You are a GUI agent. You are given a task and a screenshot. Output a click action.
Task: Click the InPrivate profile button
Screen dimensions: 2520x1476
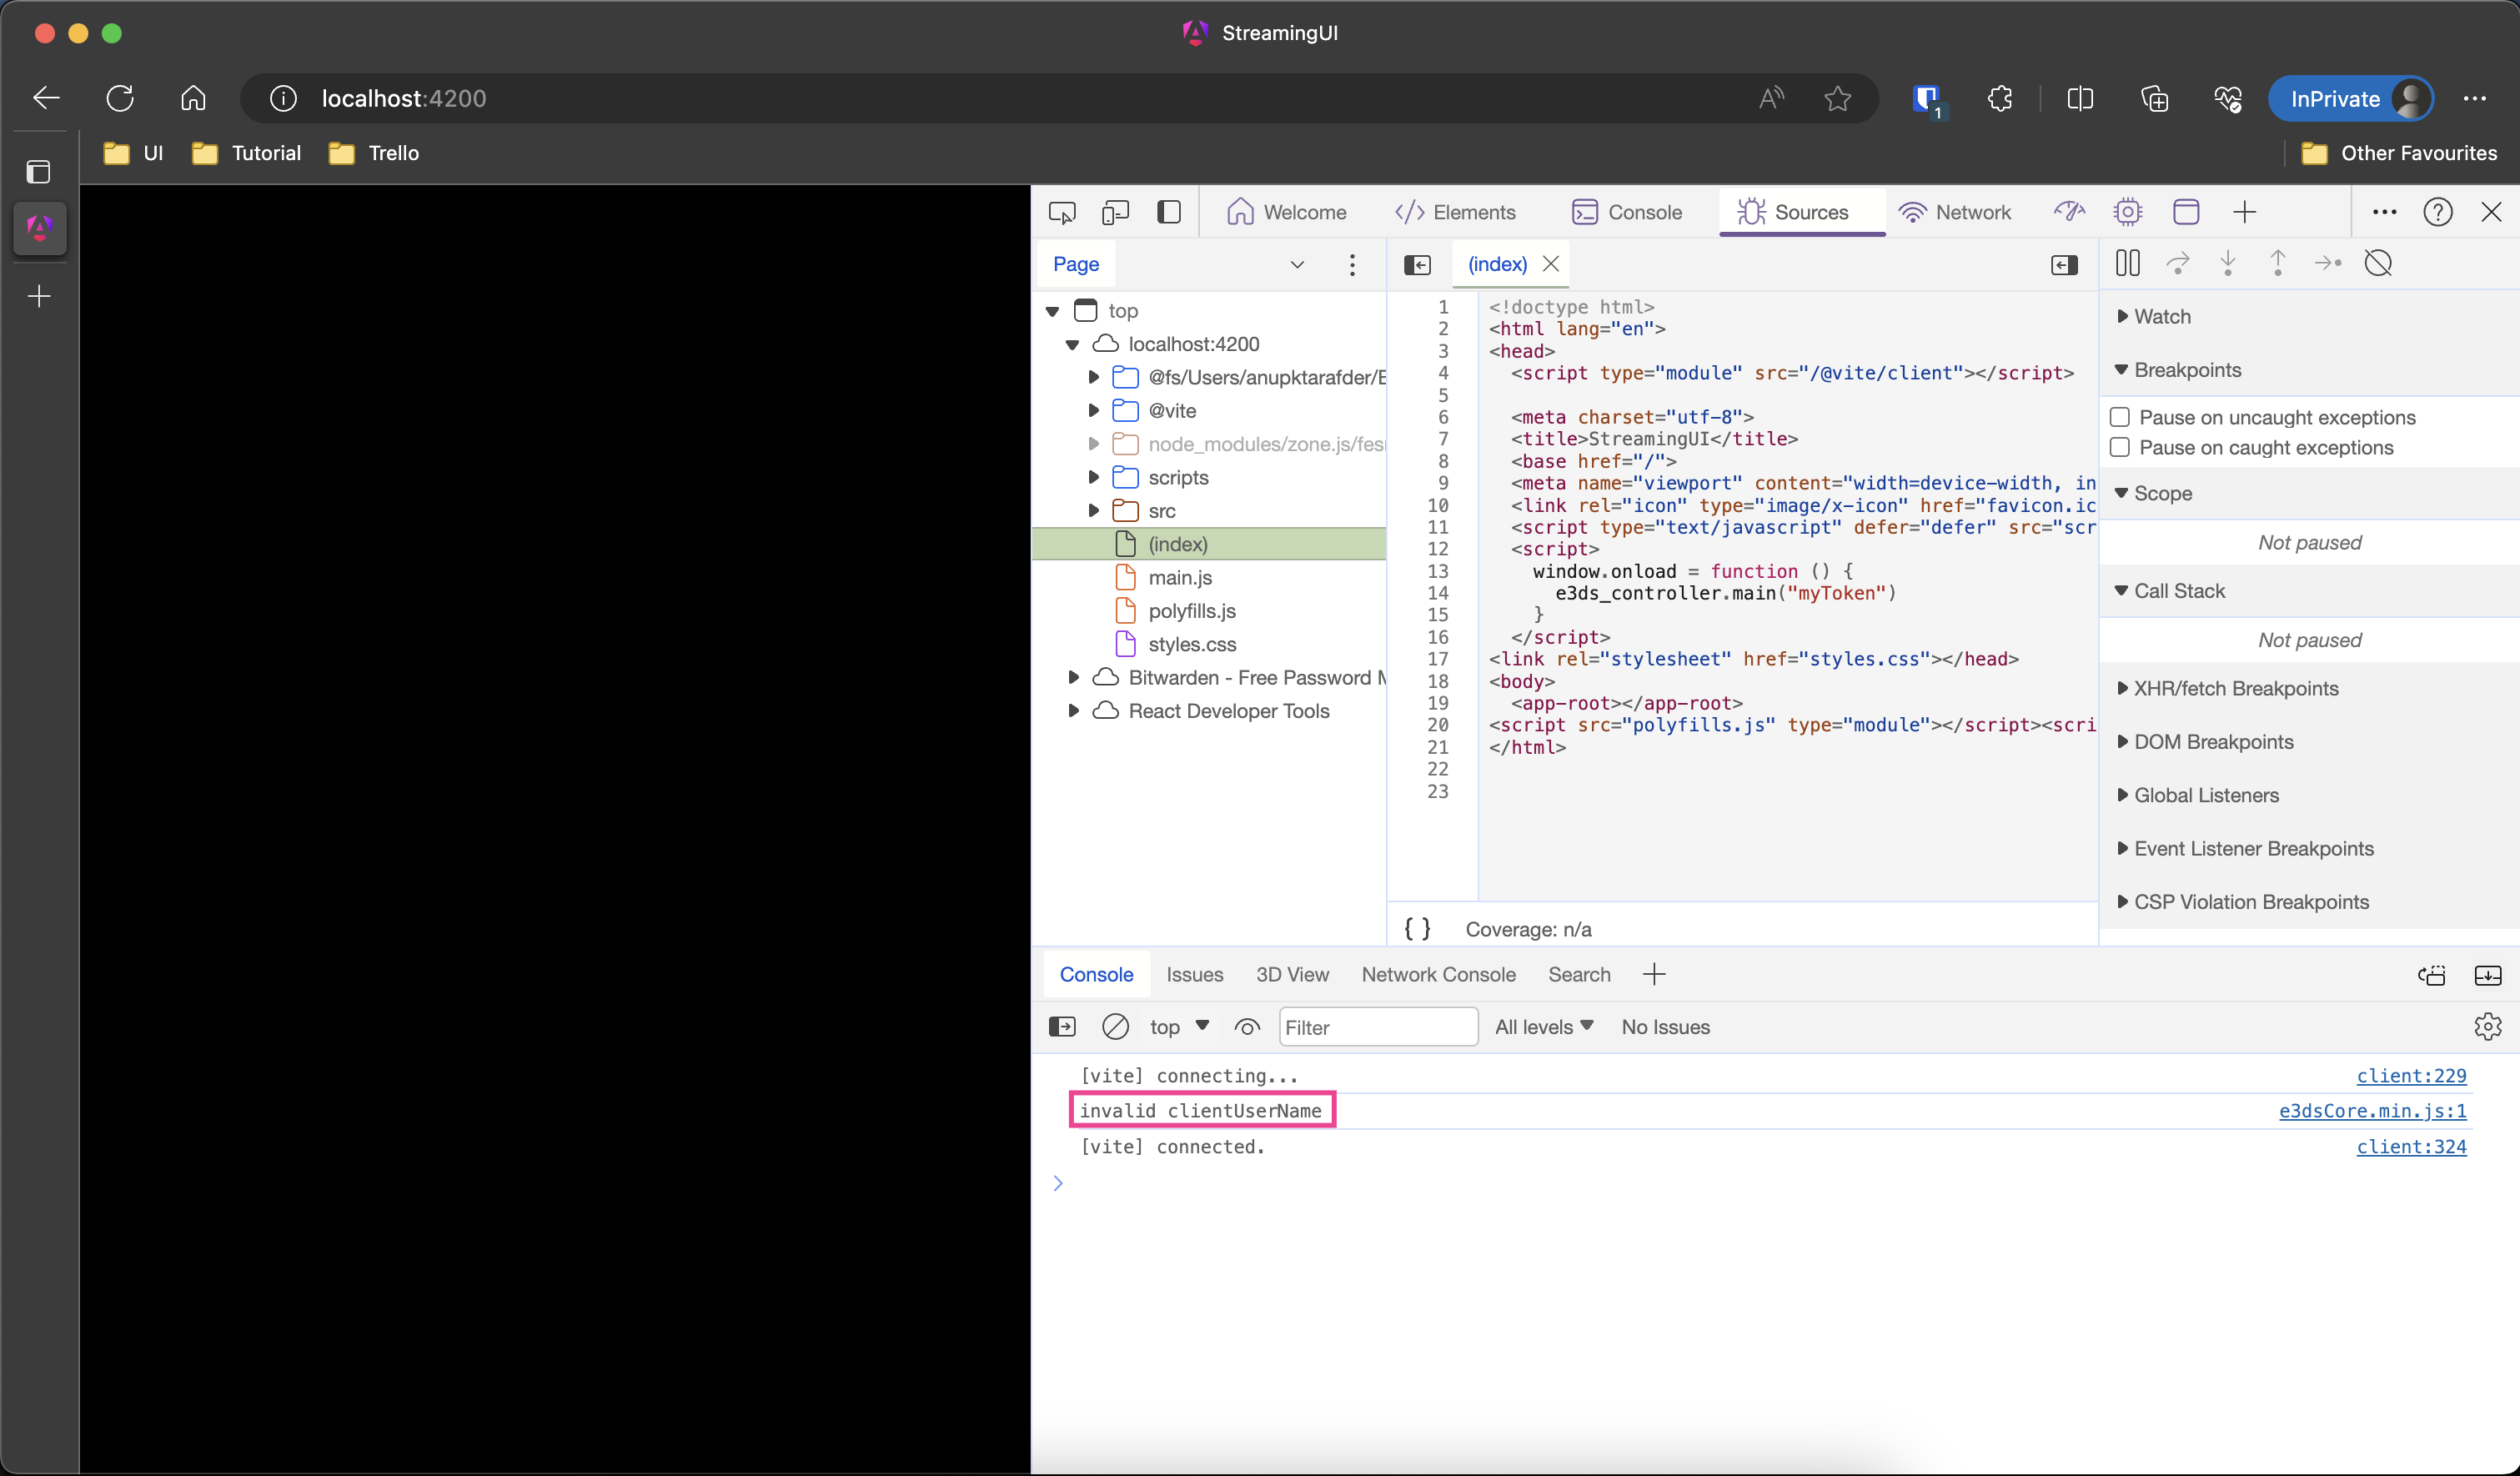pos(2350,98)
